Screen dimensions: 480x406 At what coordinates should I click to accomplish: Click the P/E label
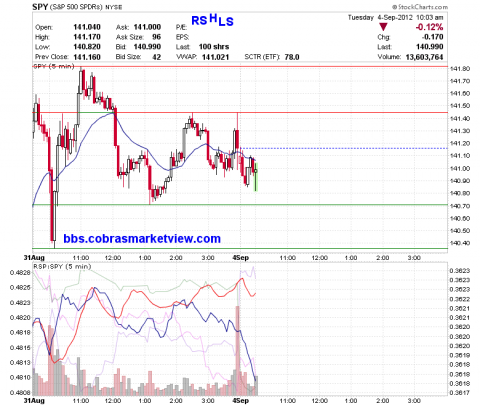tap(181, 27)
